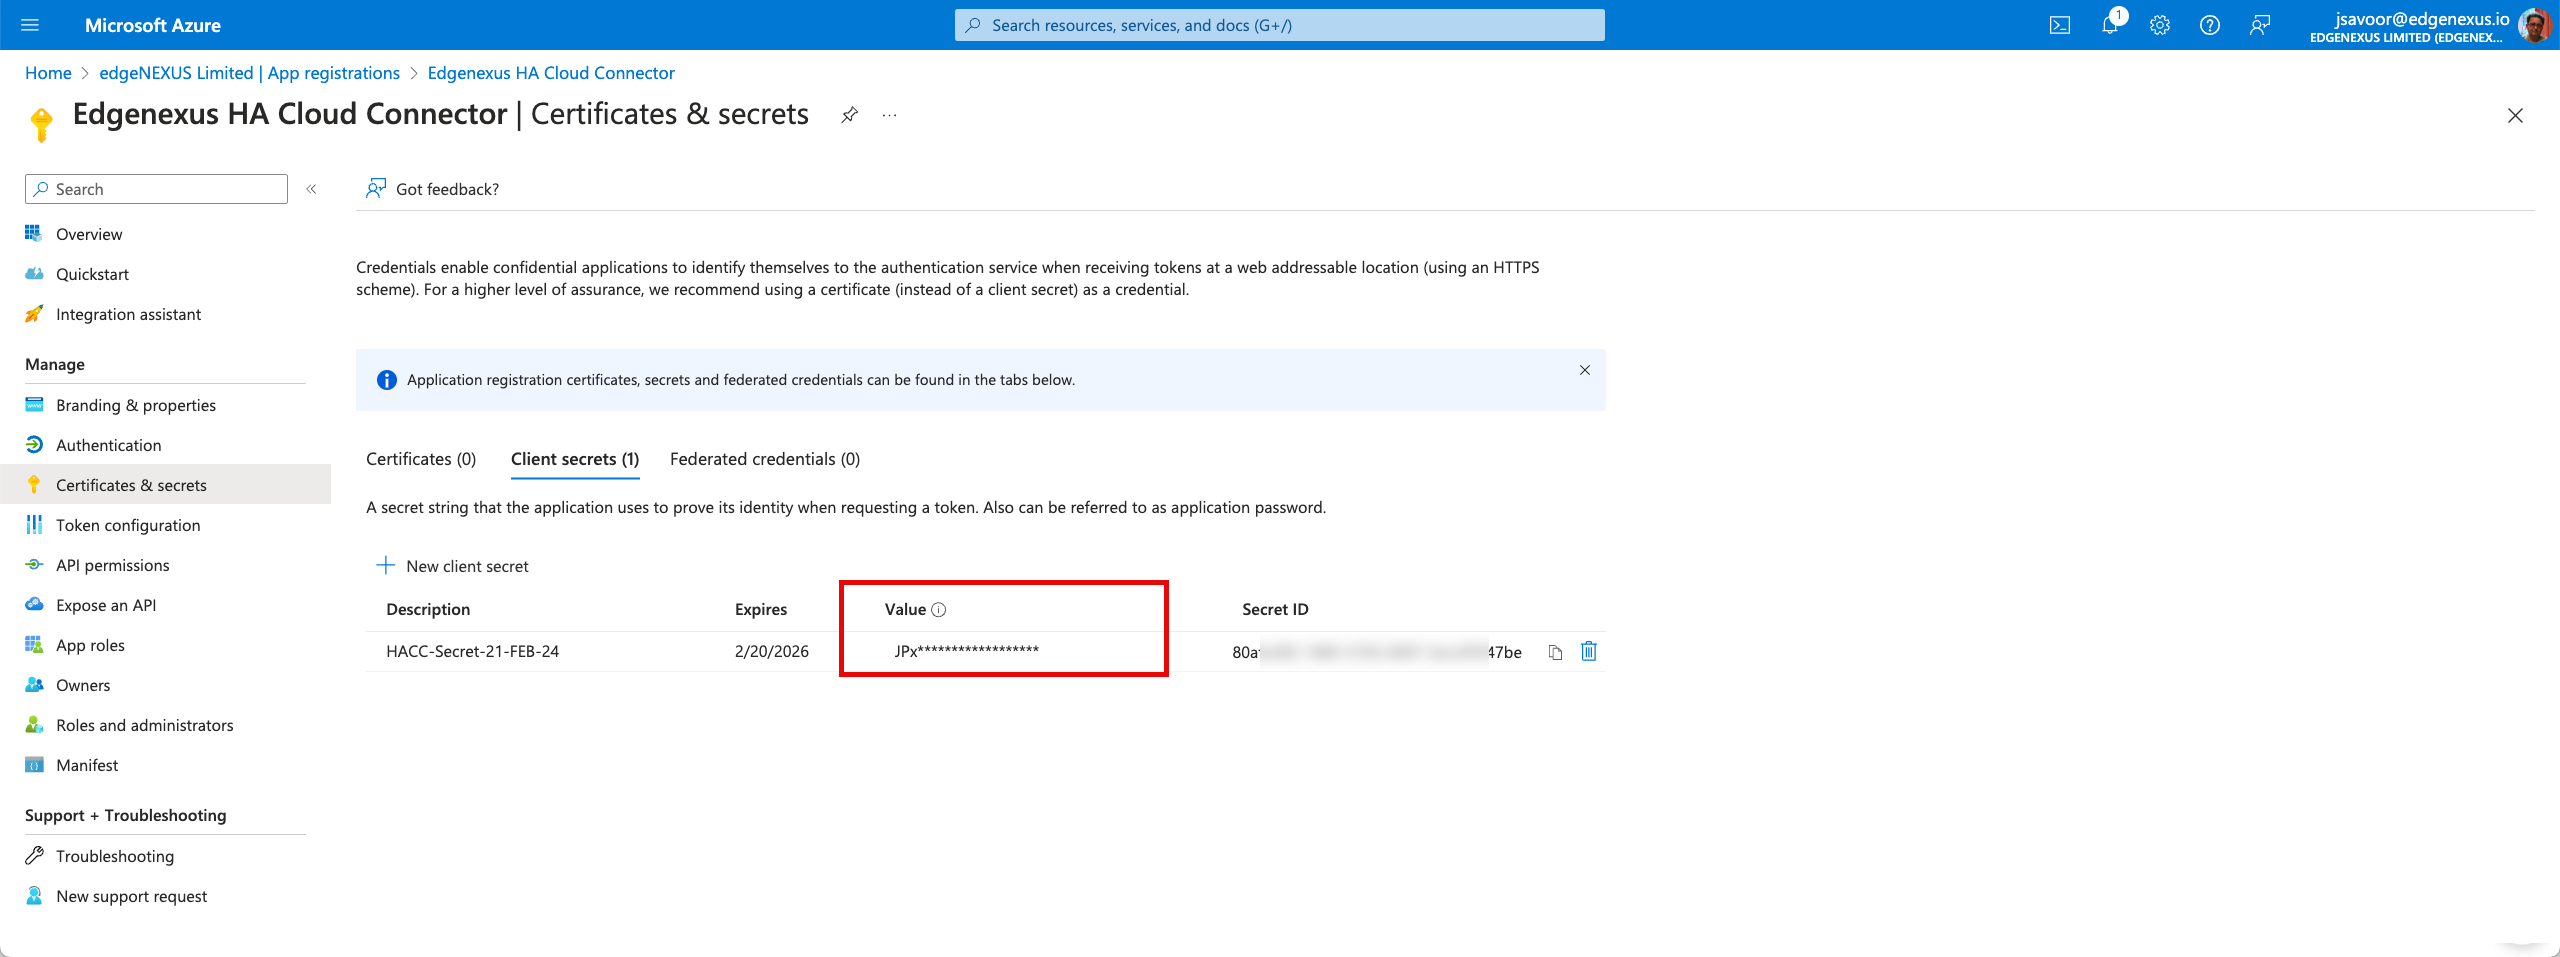Click the Secret ID column header
The image size is (2560, 957).
(1275, 609)
